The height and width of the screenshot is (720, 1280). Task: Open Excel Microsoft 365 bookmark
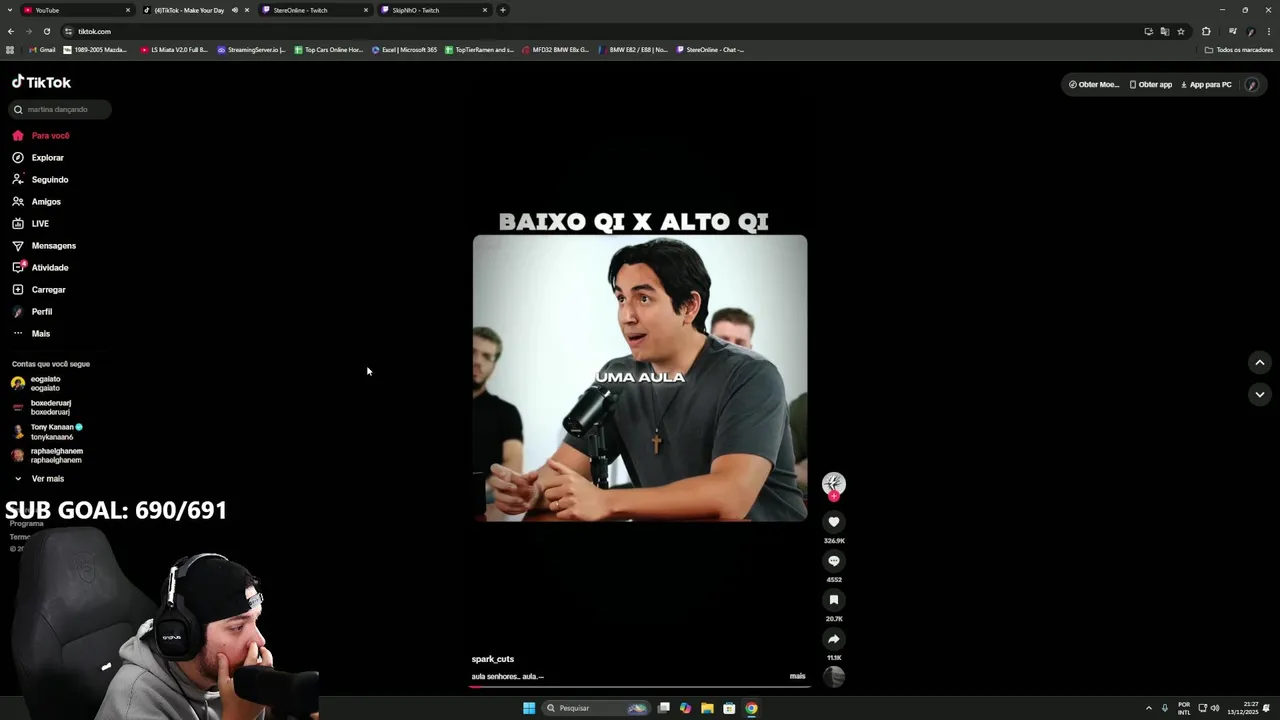(x=405, y=50)
